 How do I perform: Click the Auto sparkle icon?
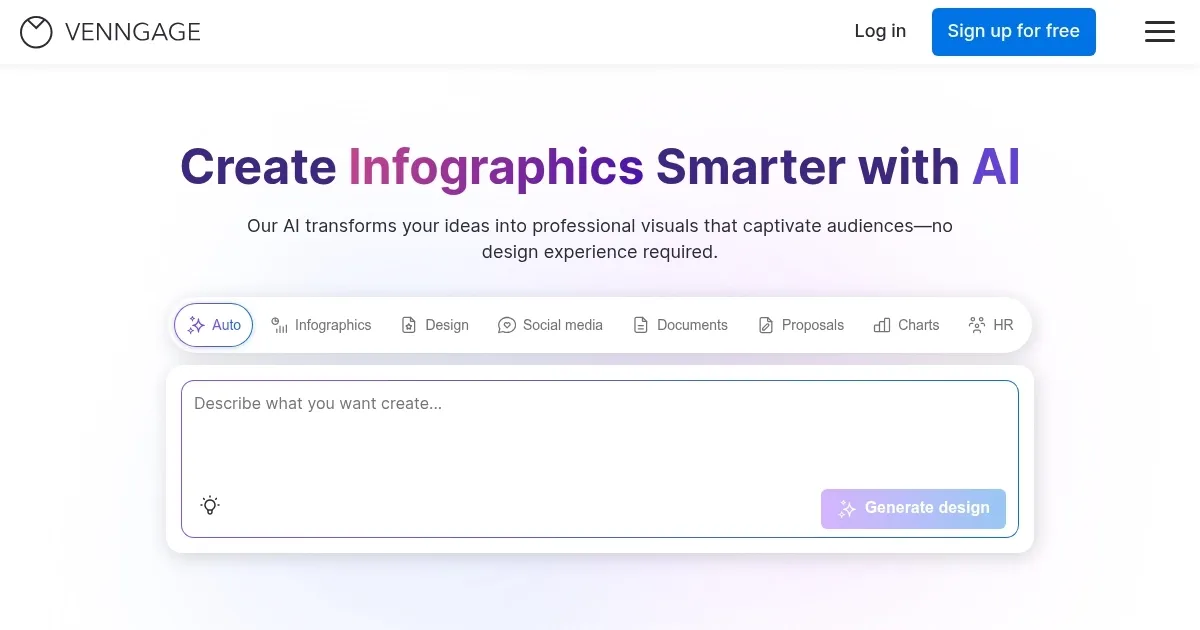pyautogui.click(x=196, y=324)
